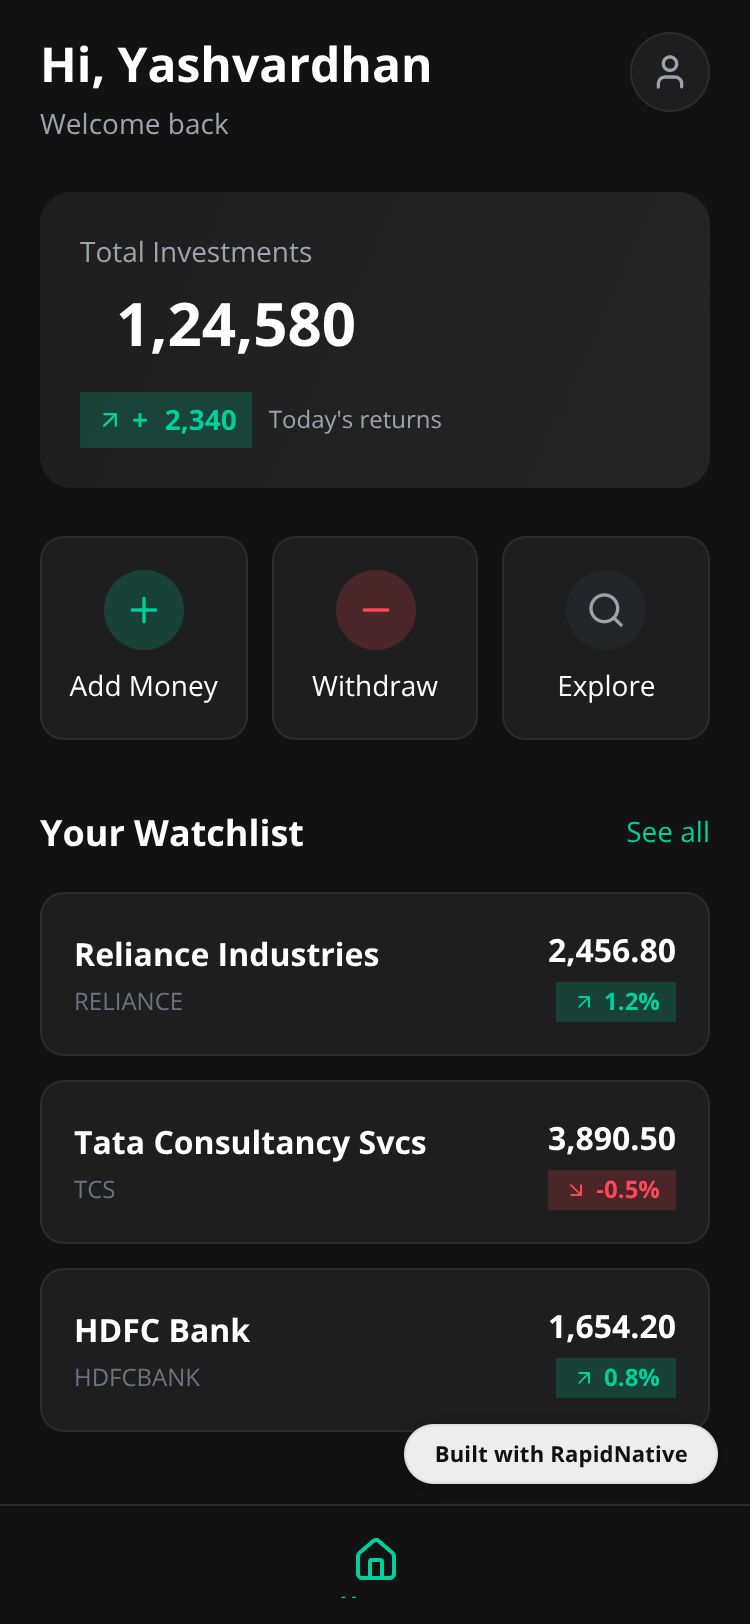Screen dimensions: 750x1624
Task: Click the Withdraw label
Action: click(375, 686)
